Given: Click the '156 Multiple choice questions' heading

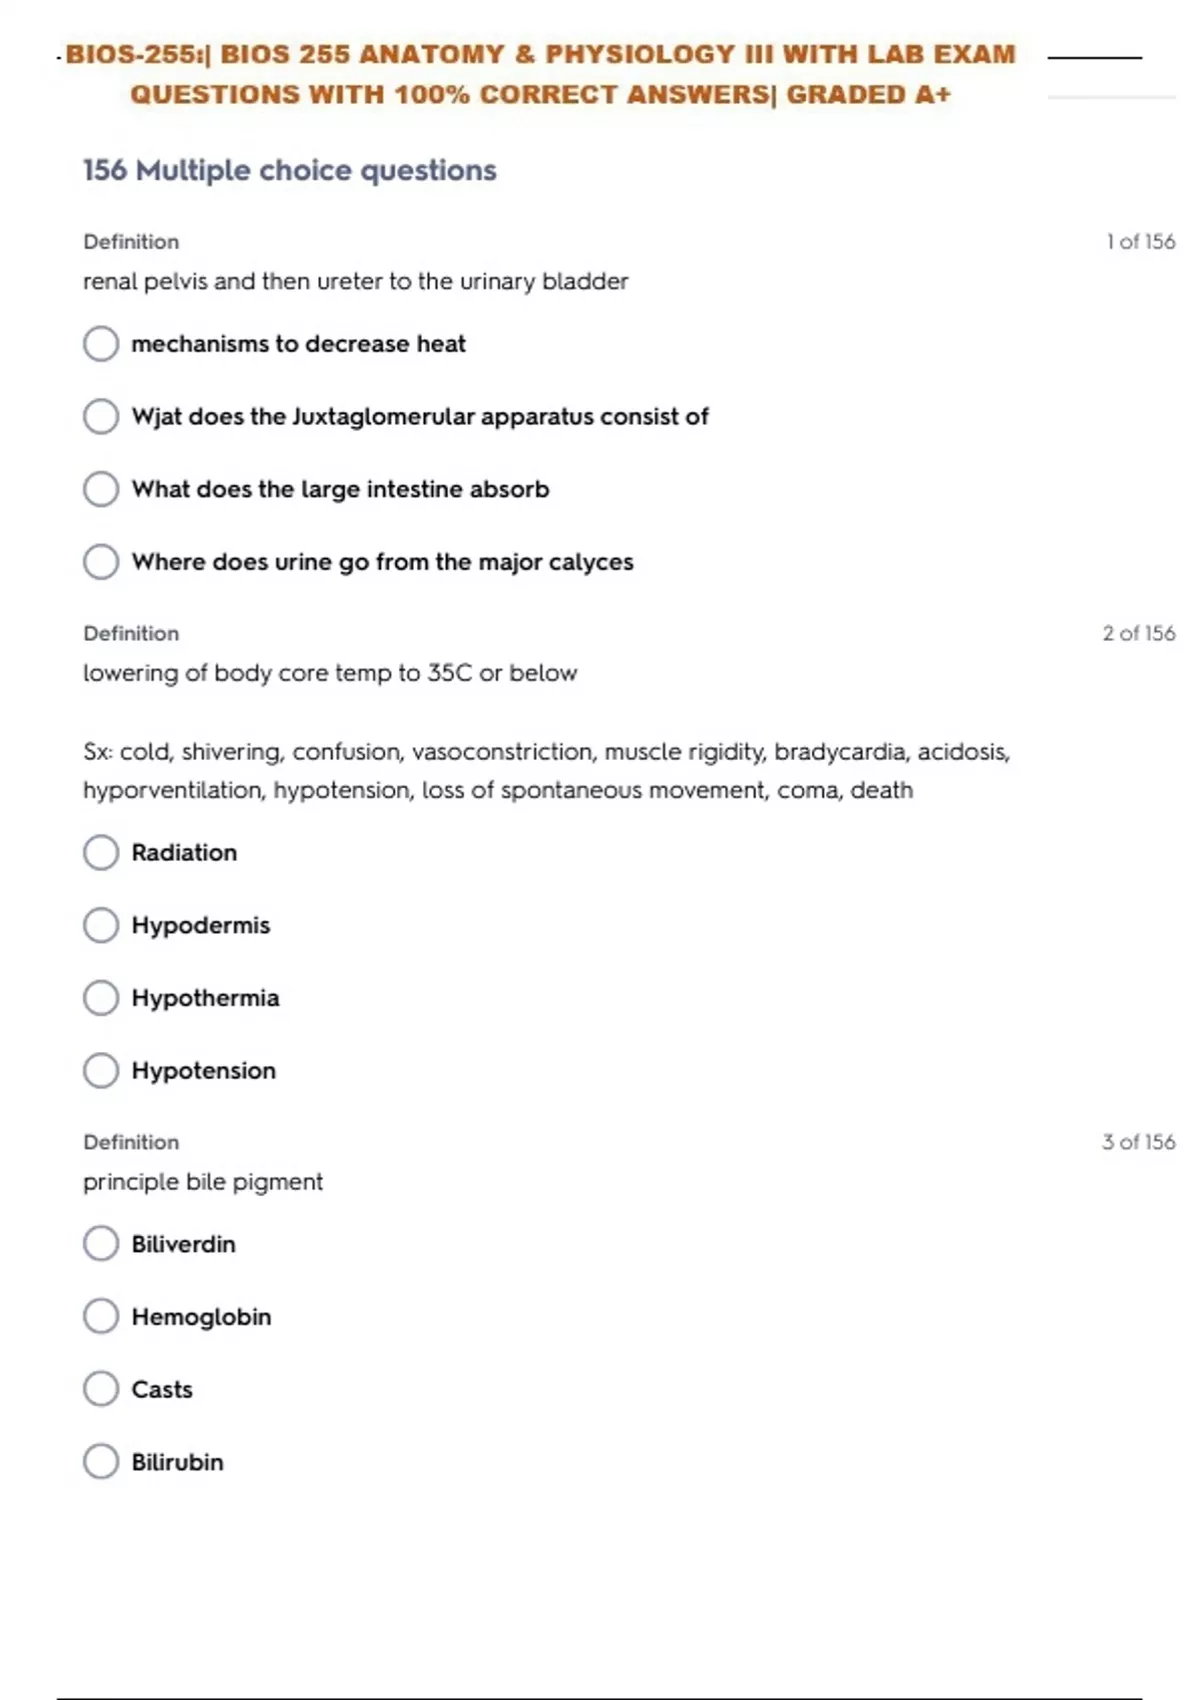Looking at the screenshot, I should pos(289,171).
